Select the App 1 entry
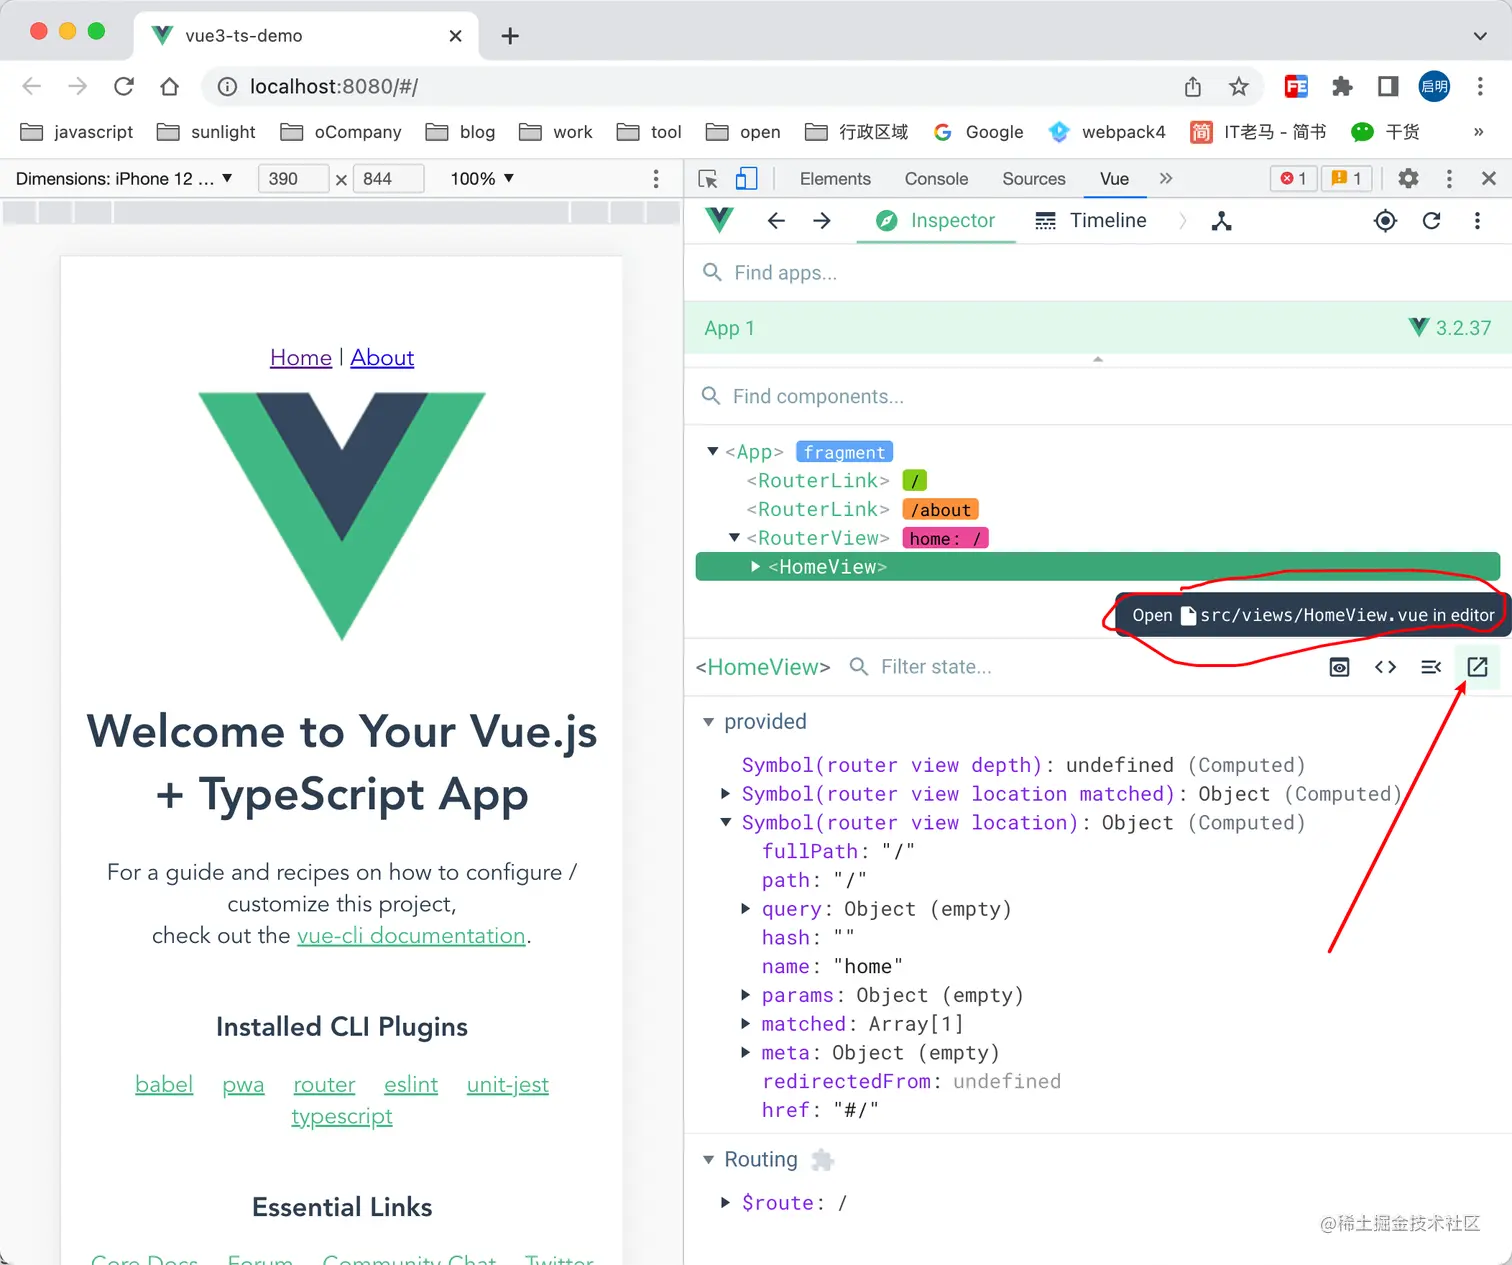The image size is (1512, 1265). 1098,328
